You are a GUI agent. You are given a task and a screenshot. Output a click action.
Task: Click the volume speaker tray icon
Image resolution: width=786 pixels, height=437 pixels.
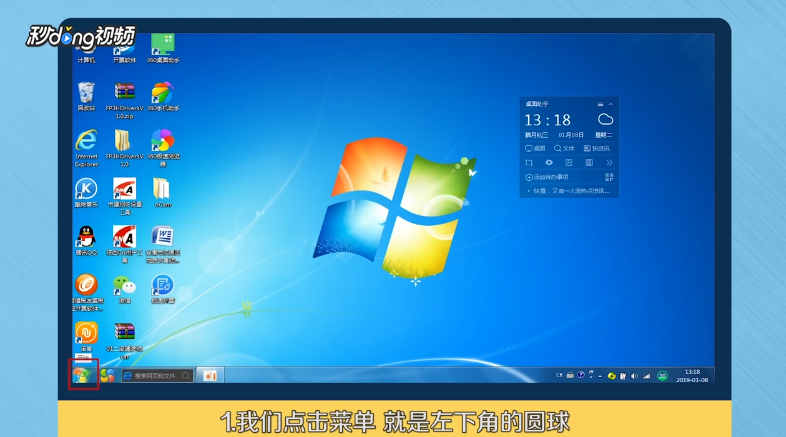pos(634,376)
